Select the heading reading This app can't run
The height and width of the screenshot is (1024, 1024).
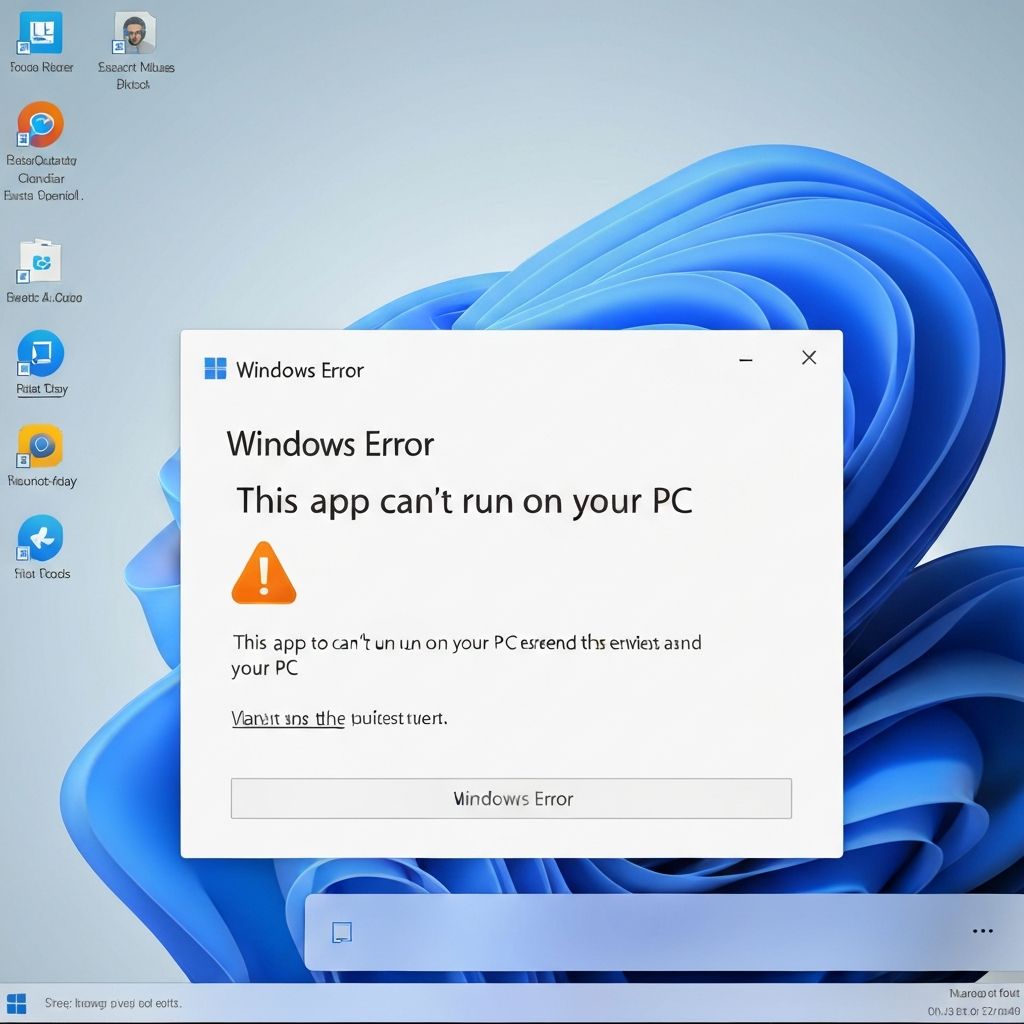[x=463, y=501]
